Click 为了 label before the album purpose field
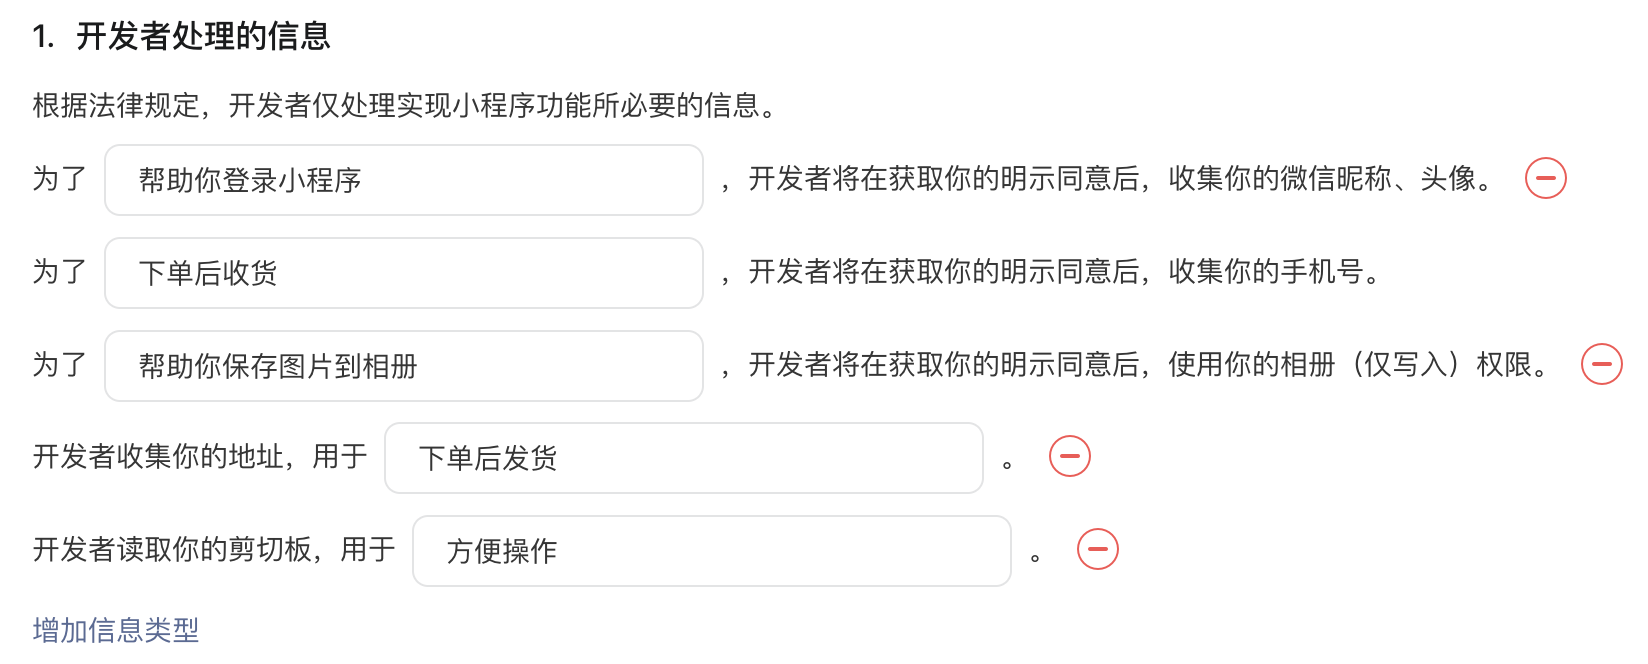 point(60,364)
